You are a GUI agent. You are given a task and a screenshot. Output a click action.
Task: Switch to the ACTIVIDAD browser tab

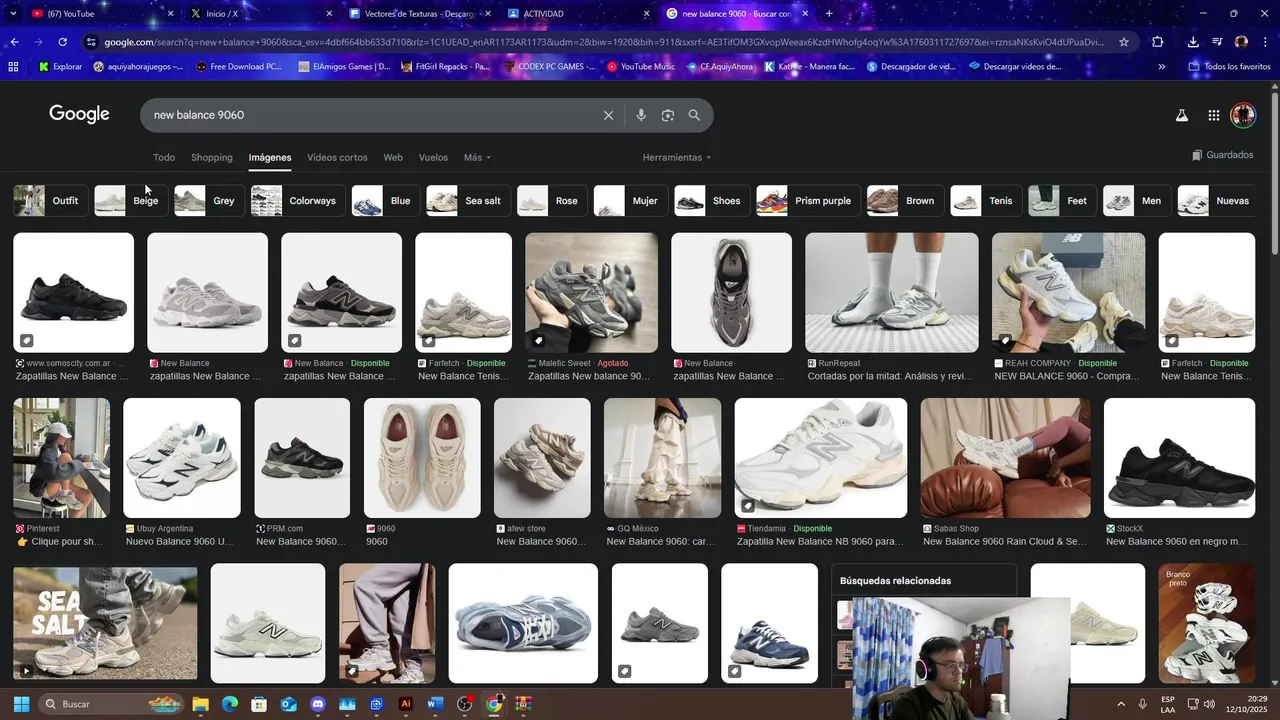point(578,14)
